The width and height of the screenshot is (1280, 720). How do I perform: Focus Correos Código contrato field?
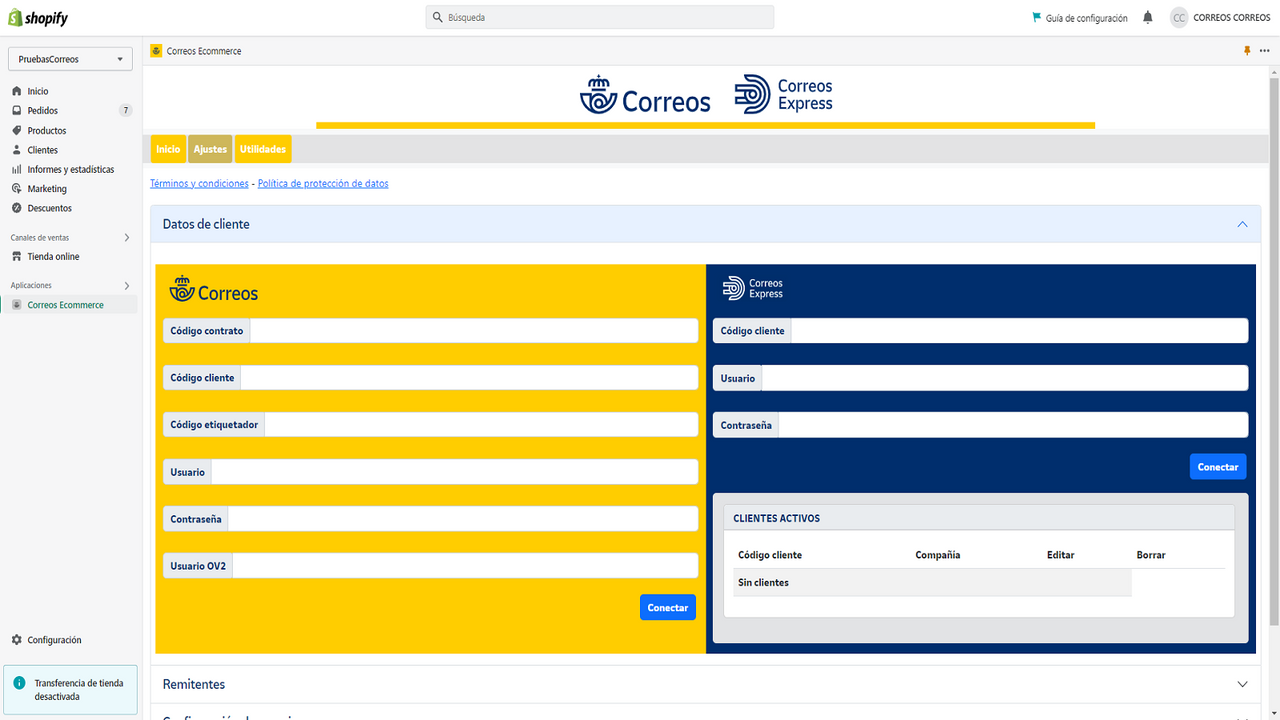473,331
